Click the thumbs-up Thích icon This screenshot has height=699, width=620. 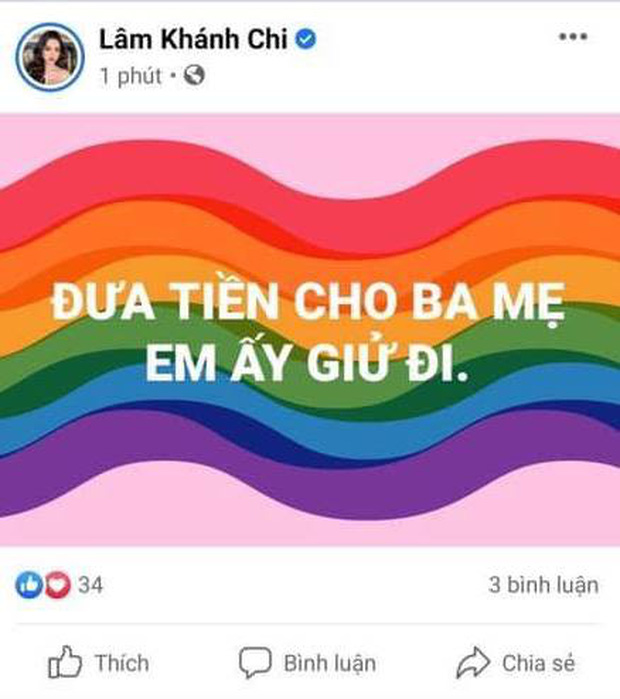pyautogui.click(x=65, y=662)
